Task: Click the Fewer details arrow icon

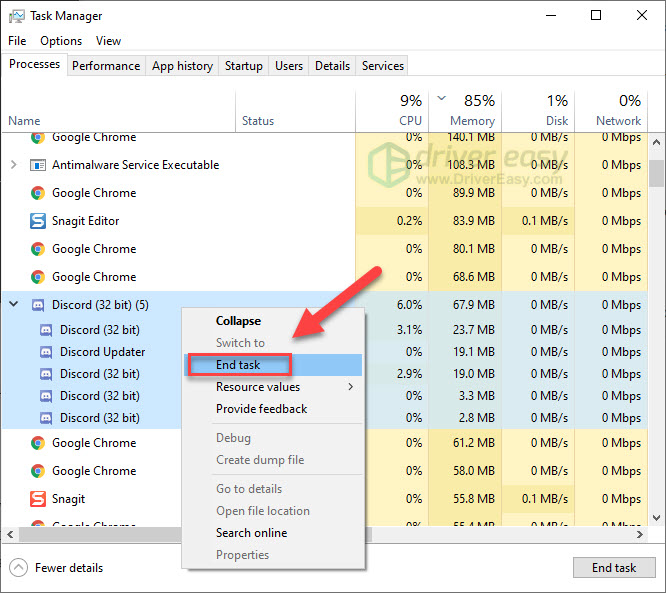Action: pyautogui.click(x=18, y=568)
